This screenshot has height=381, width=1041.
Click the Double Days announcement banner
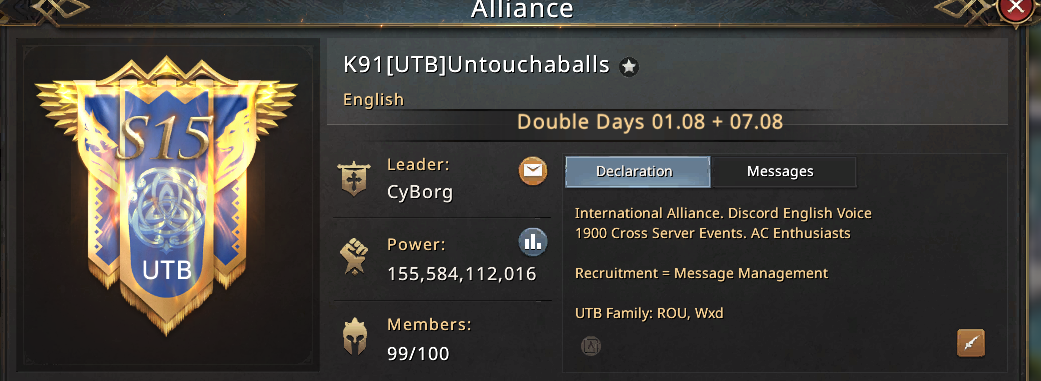[x=650, y=122]
